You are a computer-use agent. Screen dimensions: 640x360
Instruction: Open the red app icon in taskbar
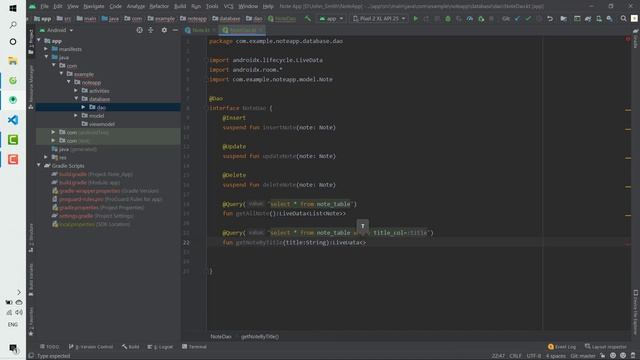13,159
